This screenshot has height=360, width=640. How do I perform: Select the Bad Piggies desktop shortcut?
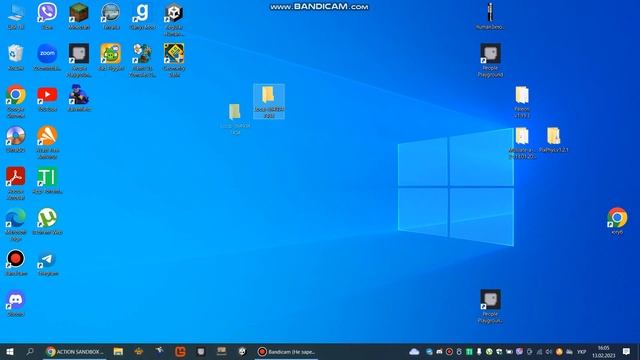(111, 57)
